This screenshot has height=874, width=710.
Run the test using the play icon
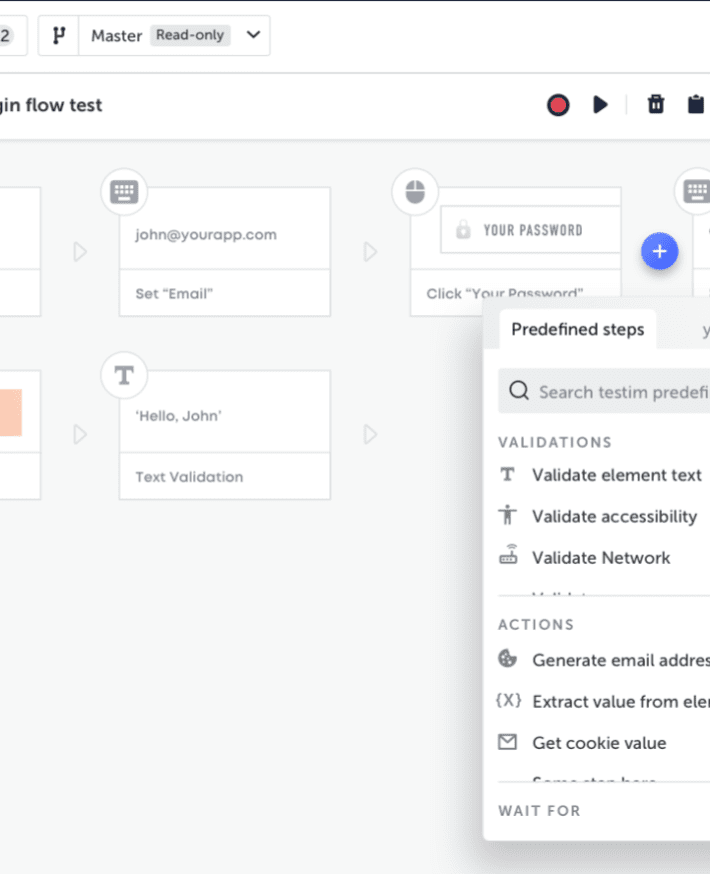(601, 104)
